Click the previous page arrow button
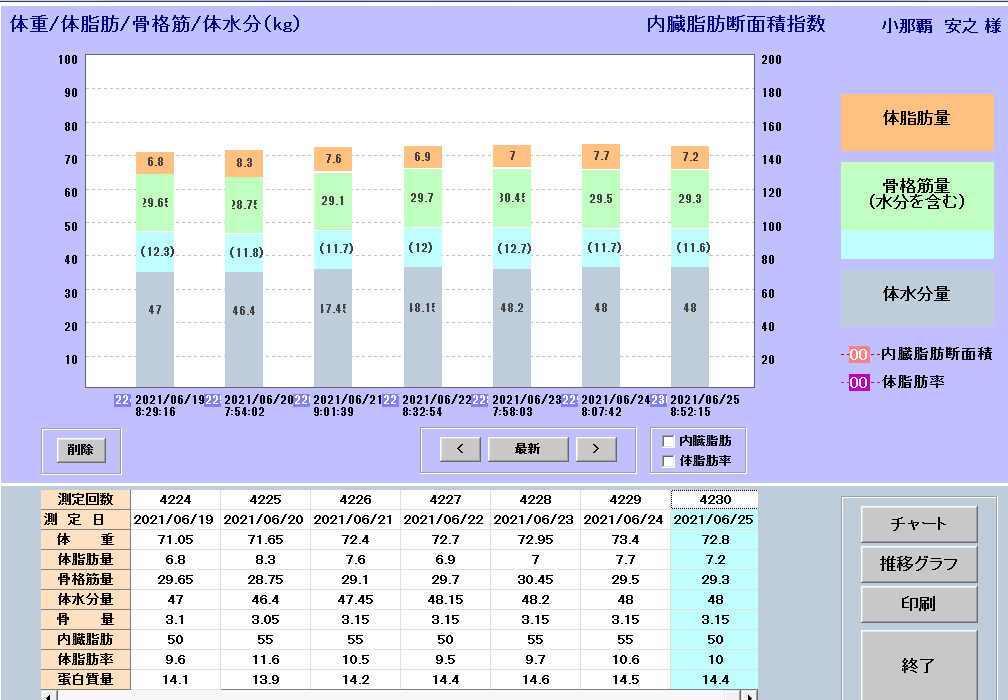This screenshot has height=700, width=1008. 460,449
